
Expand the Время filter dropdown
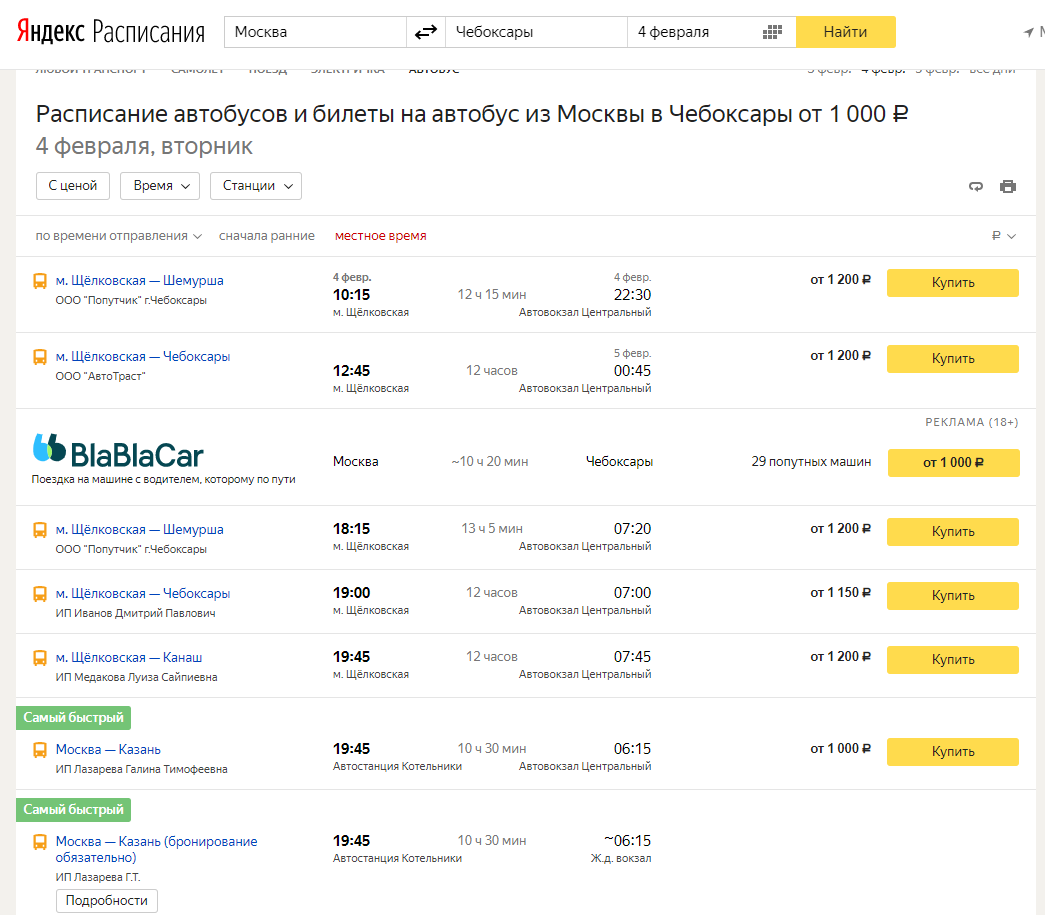click(x=161, y=186)
